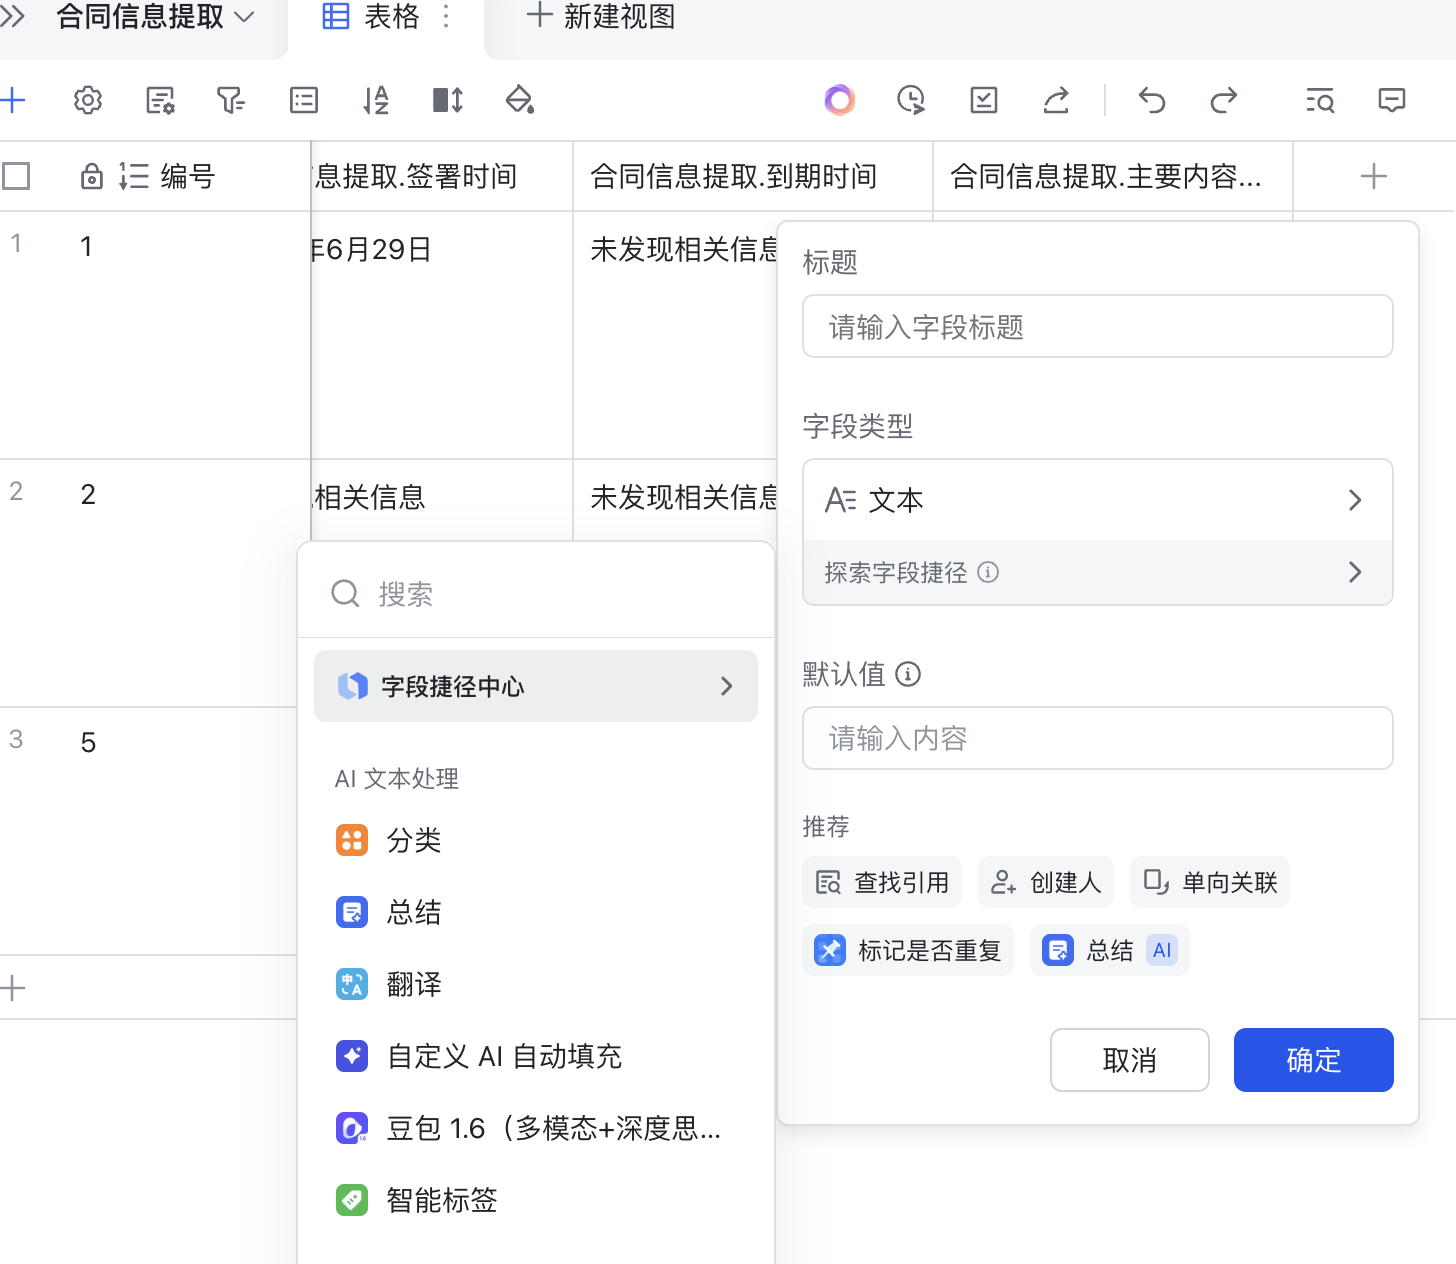Image resolution: width=1456 pixels, height=1264 pixels.
Task: Switch to the 表格 view tab
Action: pyautogui.click(x=372, y=17)
